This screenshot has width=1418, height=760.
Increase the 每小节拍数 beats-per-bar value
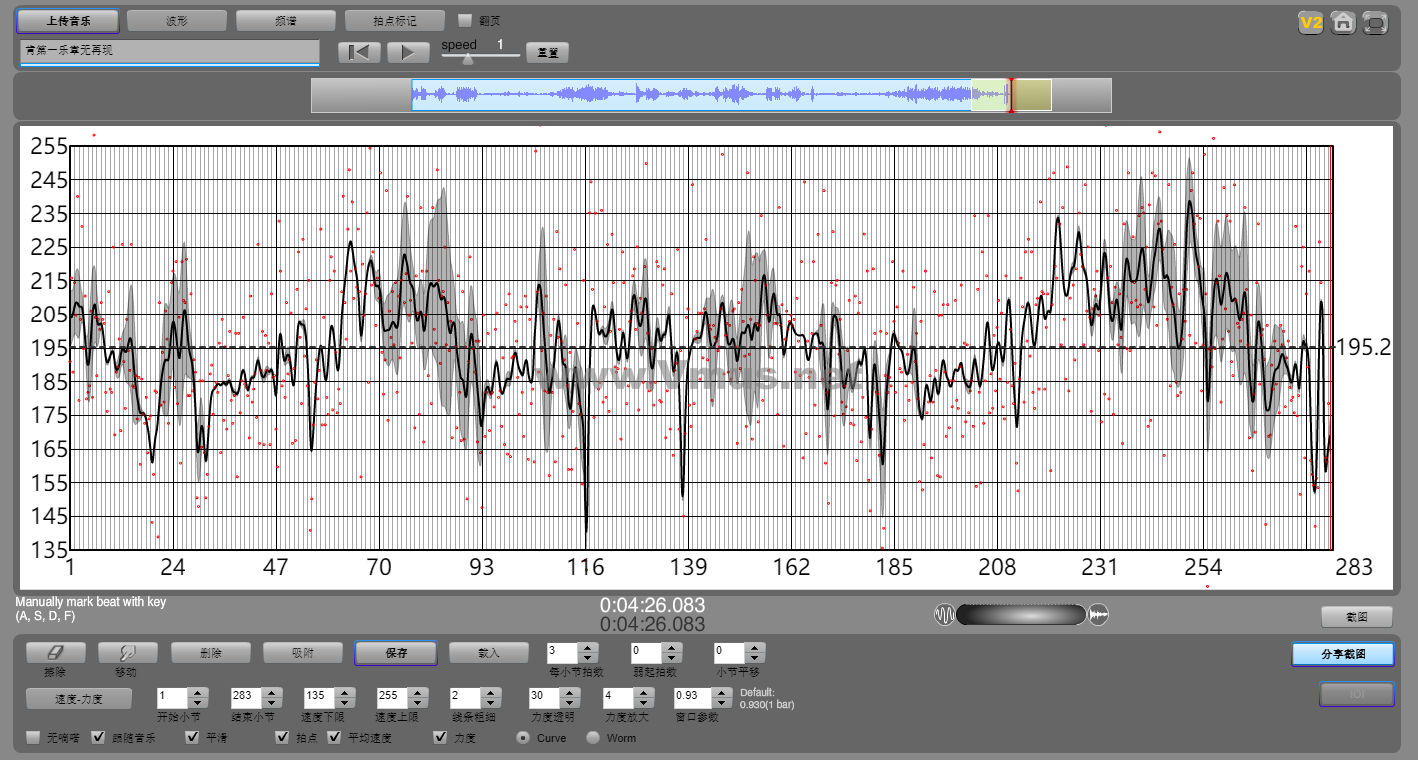tap(589, 648)
